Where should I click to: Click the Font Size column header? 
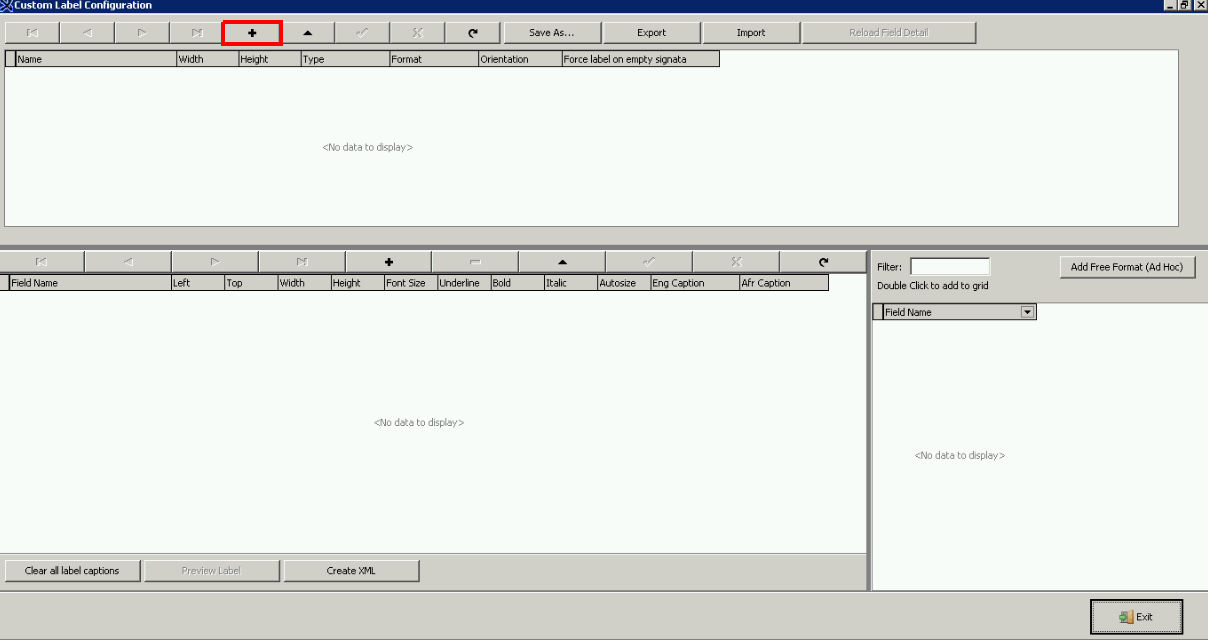411,283
